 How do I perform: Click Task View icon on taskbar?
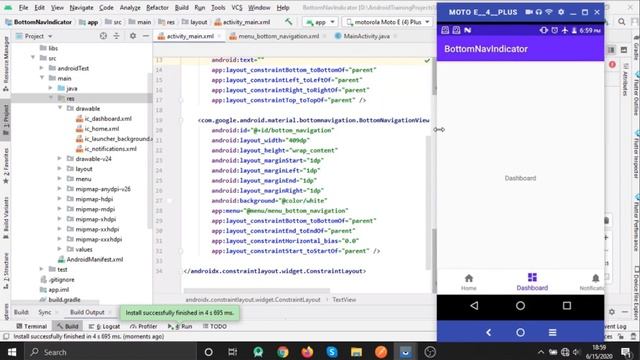tap(233, 352)
